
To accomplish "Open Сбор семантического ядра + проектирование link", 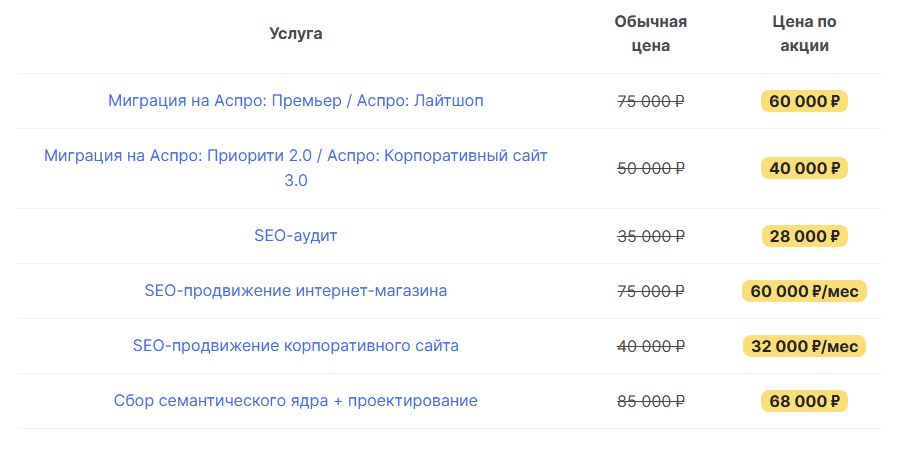I will (x=296, y=401).
